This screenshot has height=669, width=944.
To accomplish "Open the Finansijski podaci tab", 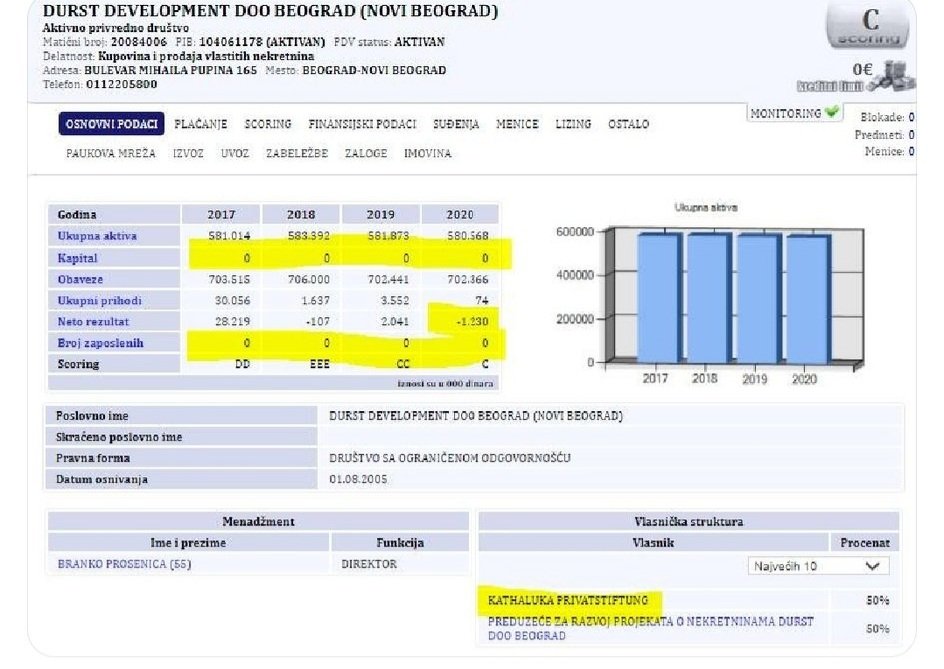I will pyautogui.click(x=362, y=124).
